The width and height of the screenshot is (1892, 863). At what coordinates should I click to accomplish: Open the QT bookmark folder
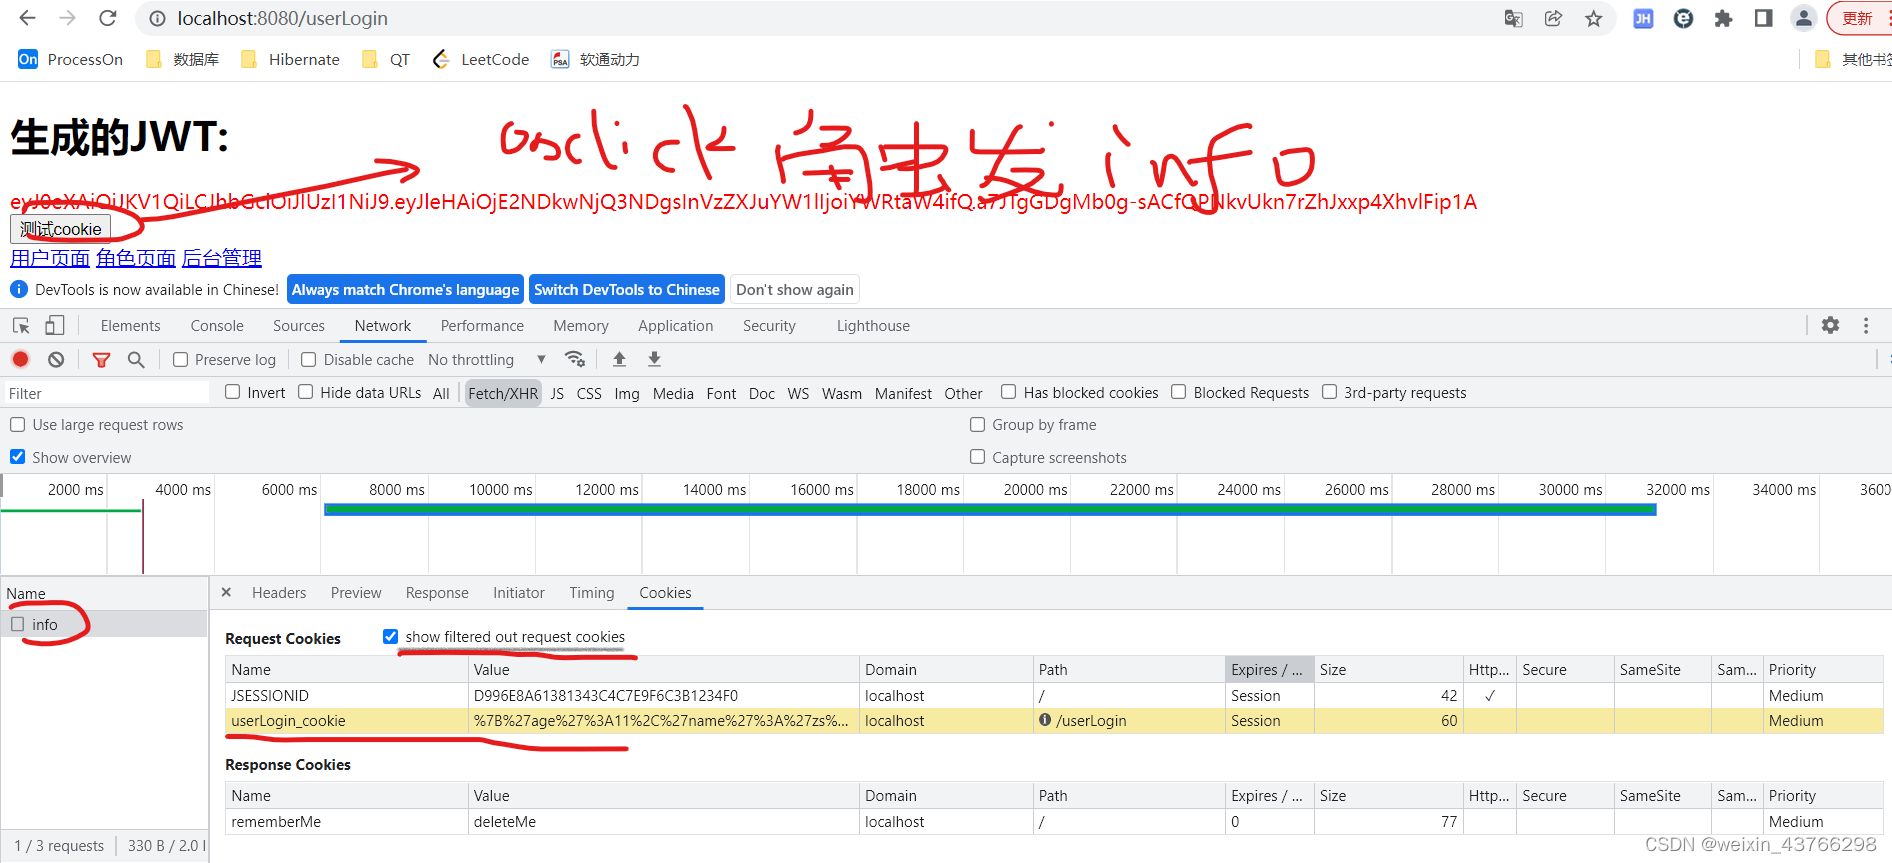(386, 59)
